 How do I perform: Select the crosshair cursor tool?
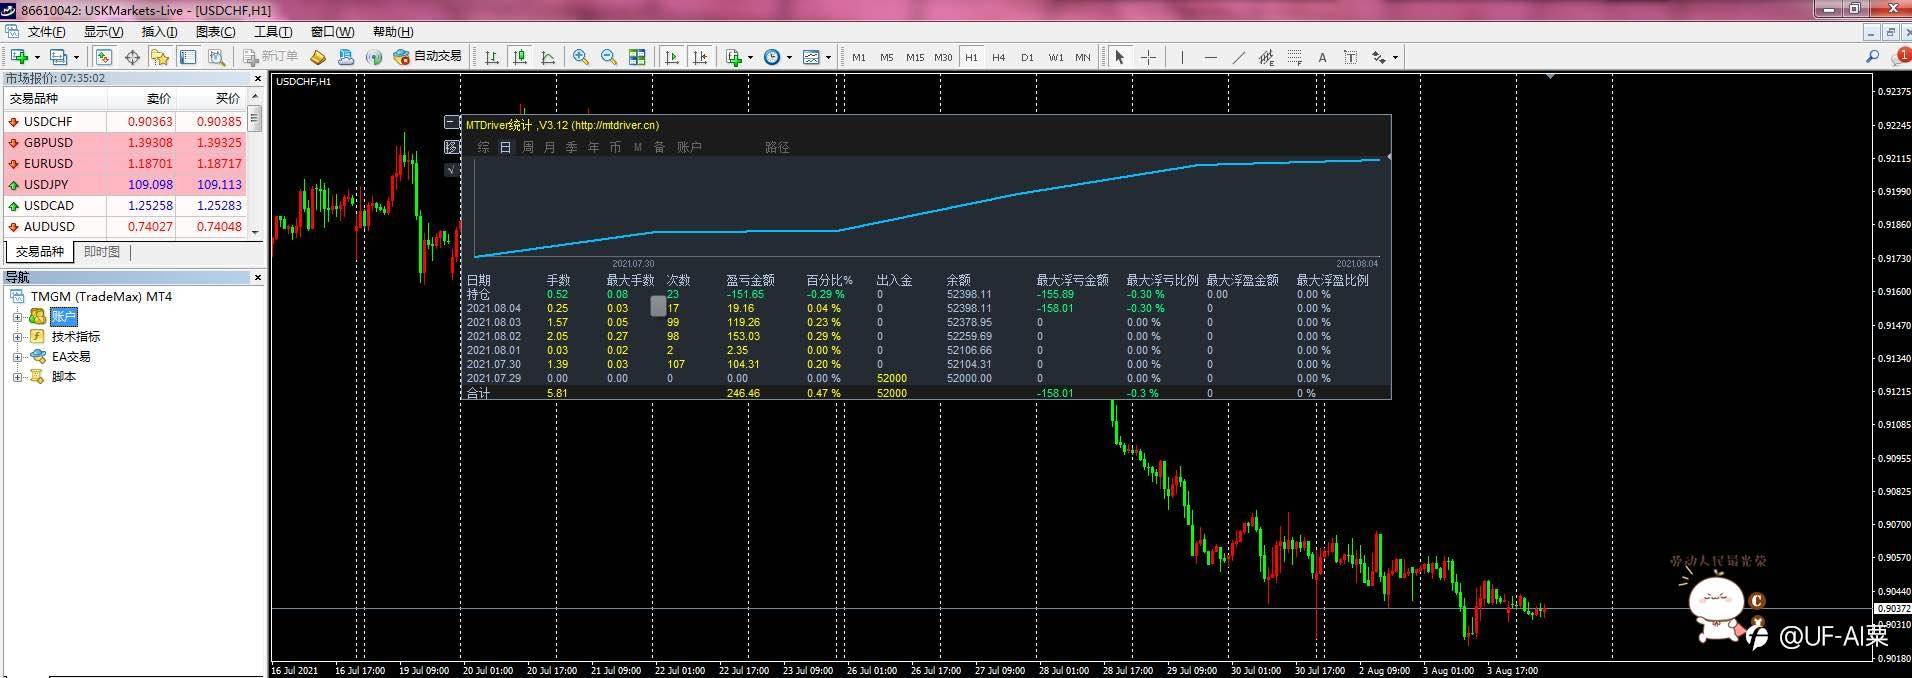pyautogui.click(x=1148, y=57)
